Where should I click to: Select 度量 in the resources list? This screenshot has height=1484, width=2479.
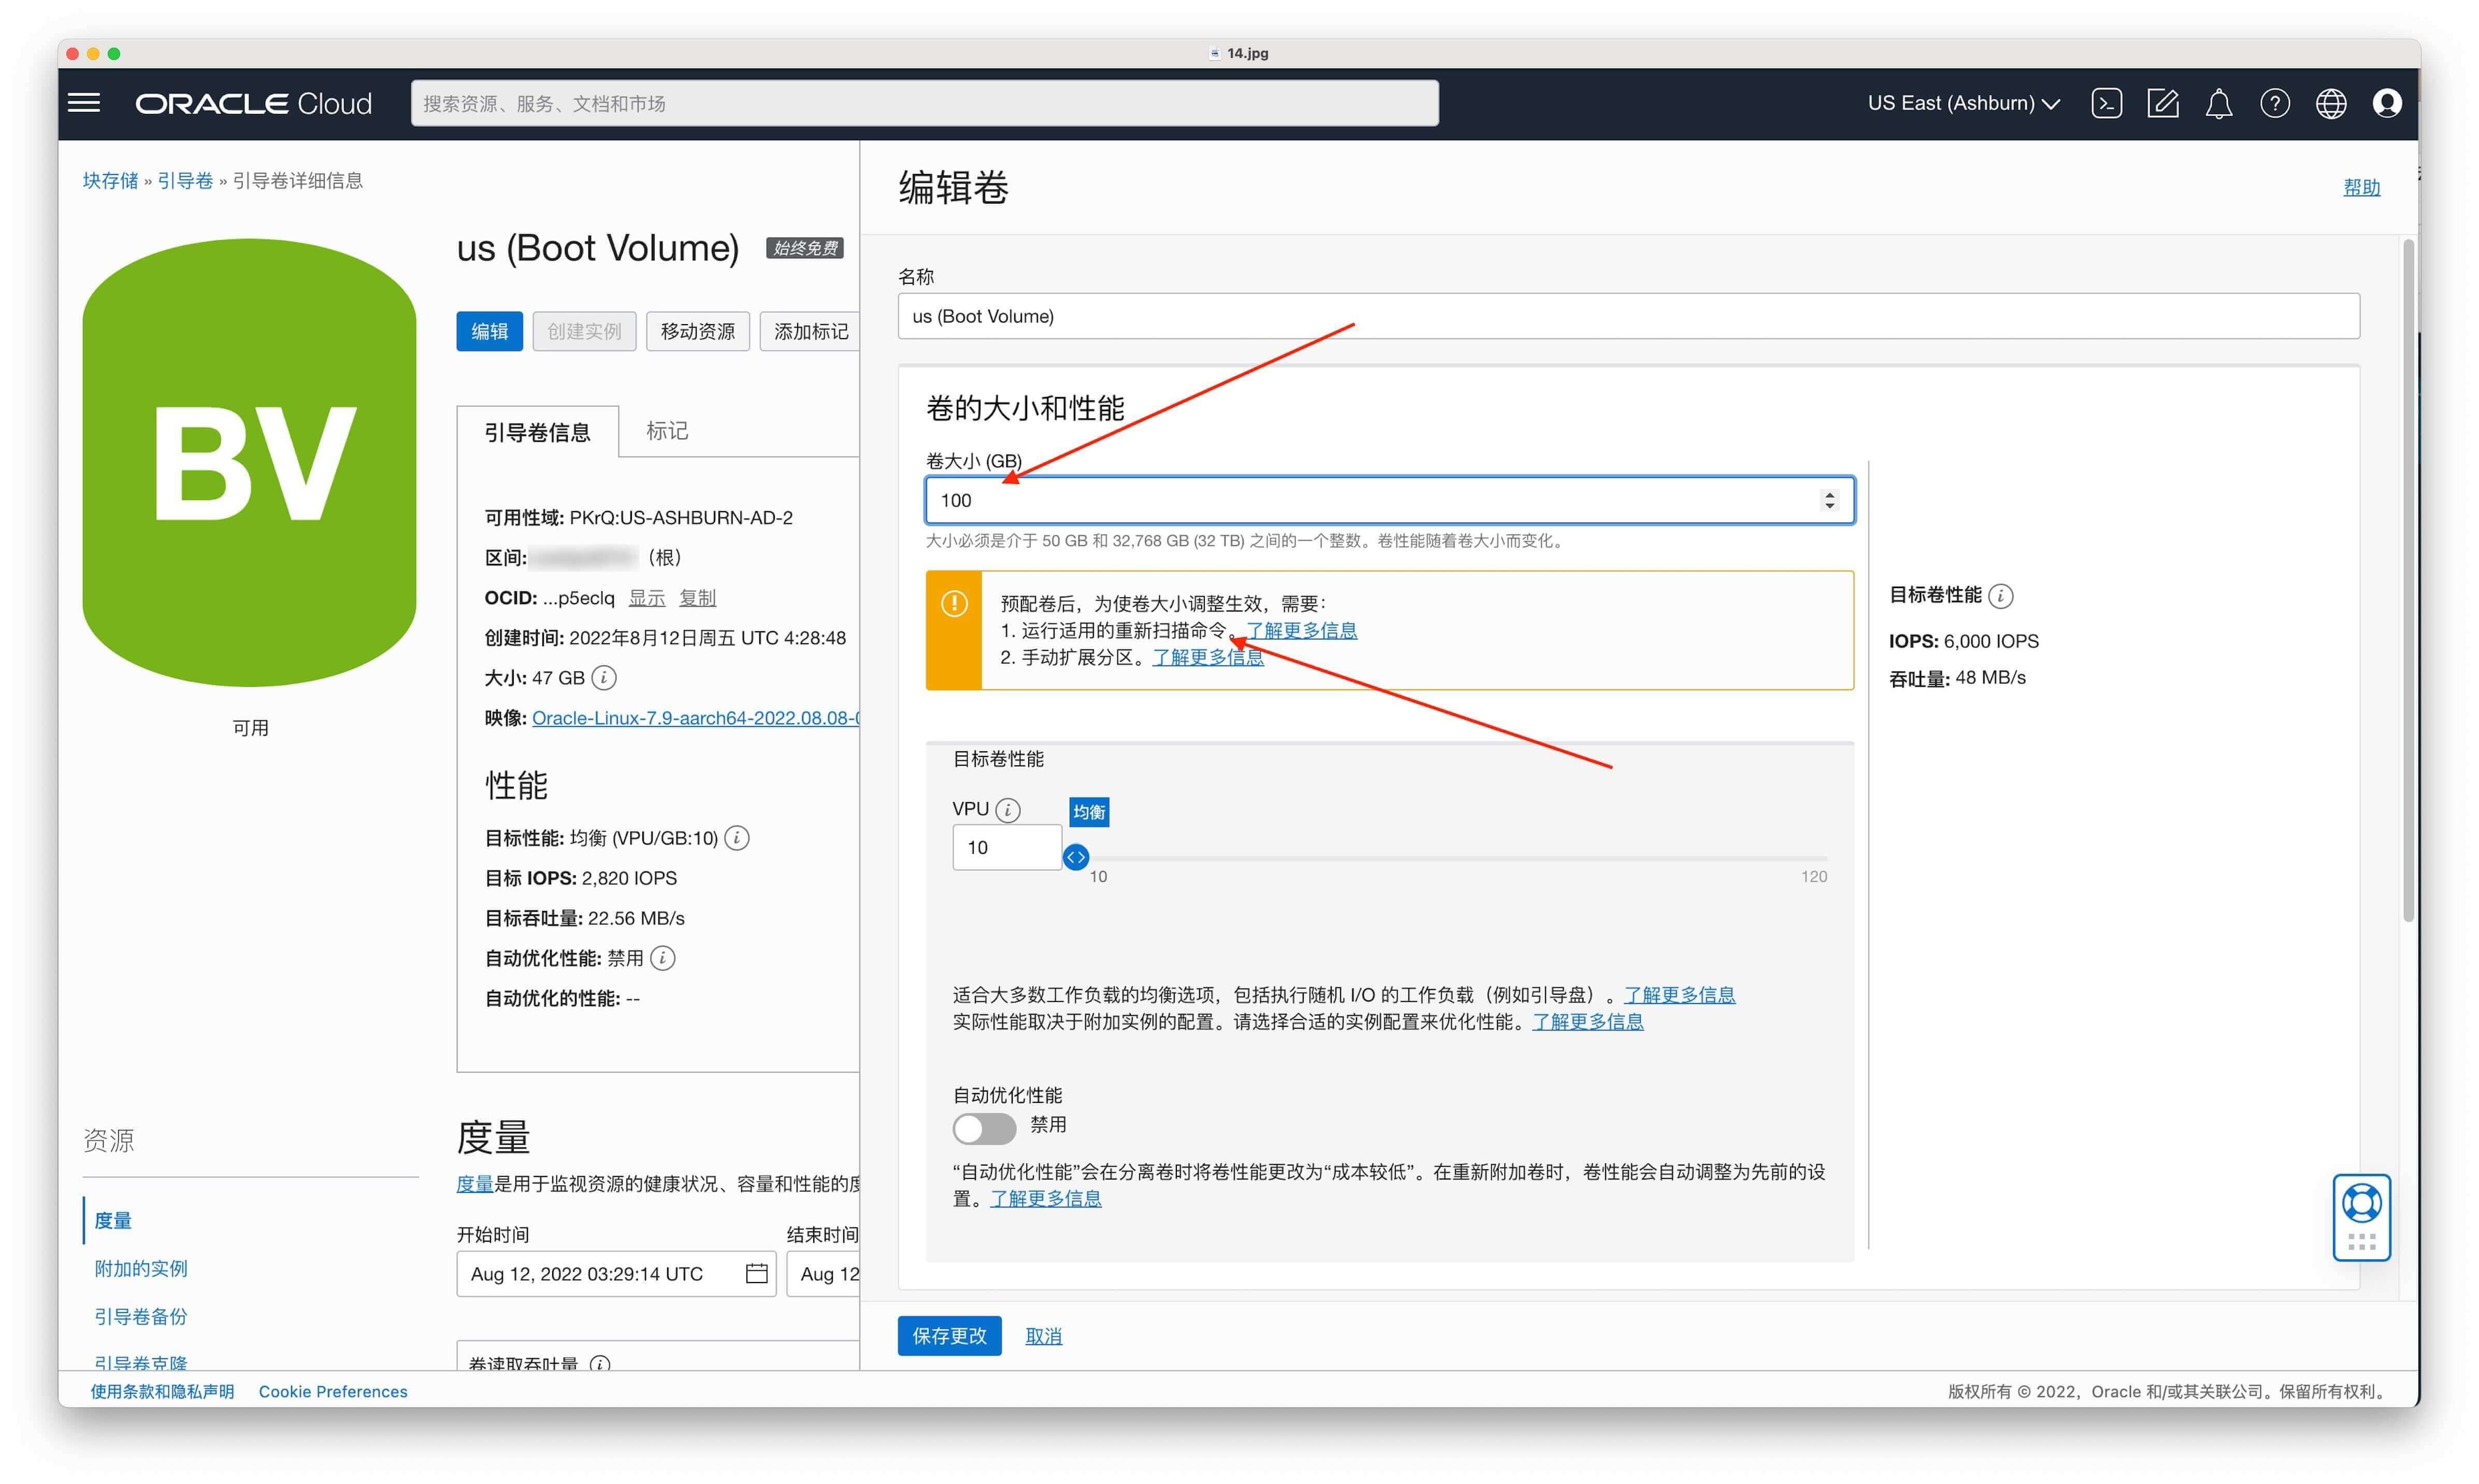tap(113, 1220)
